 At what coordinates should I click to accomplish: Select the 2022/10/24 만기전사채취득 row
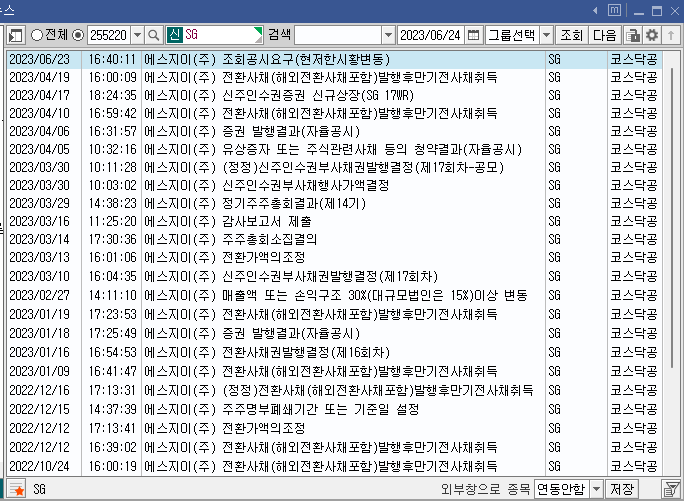click(x=334, y=466)
